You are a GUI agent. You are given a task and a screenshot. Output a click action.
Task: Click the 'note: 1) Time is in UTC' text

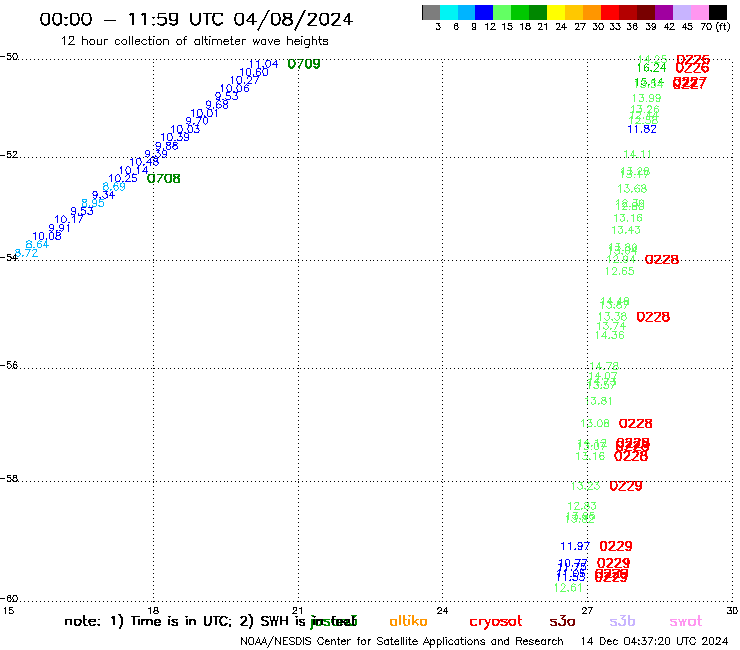tap(148, 621)
